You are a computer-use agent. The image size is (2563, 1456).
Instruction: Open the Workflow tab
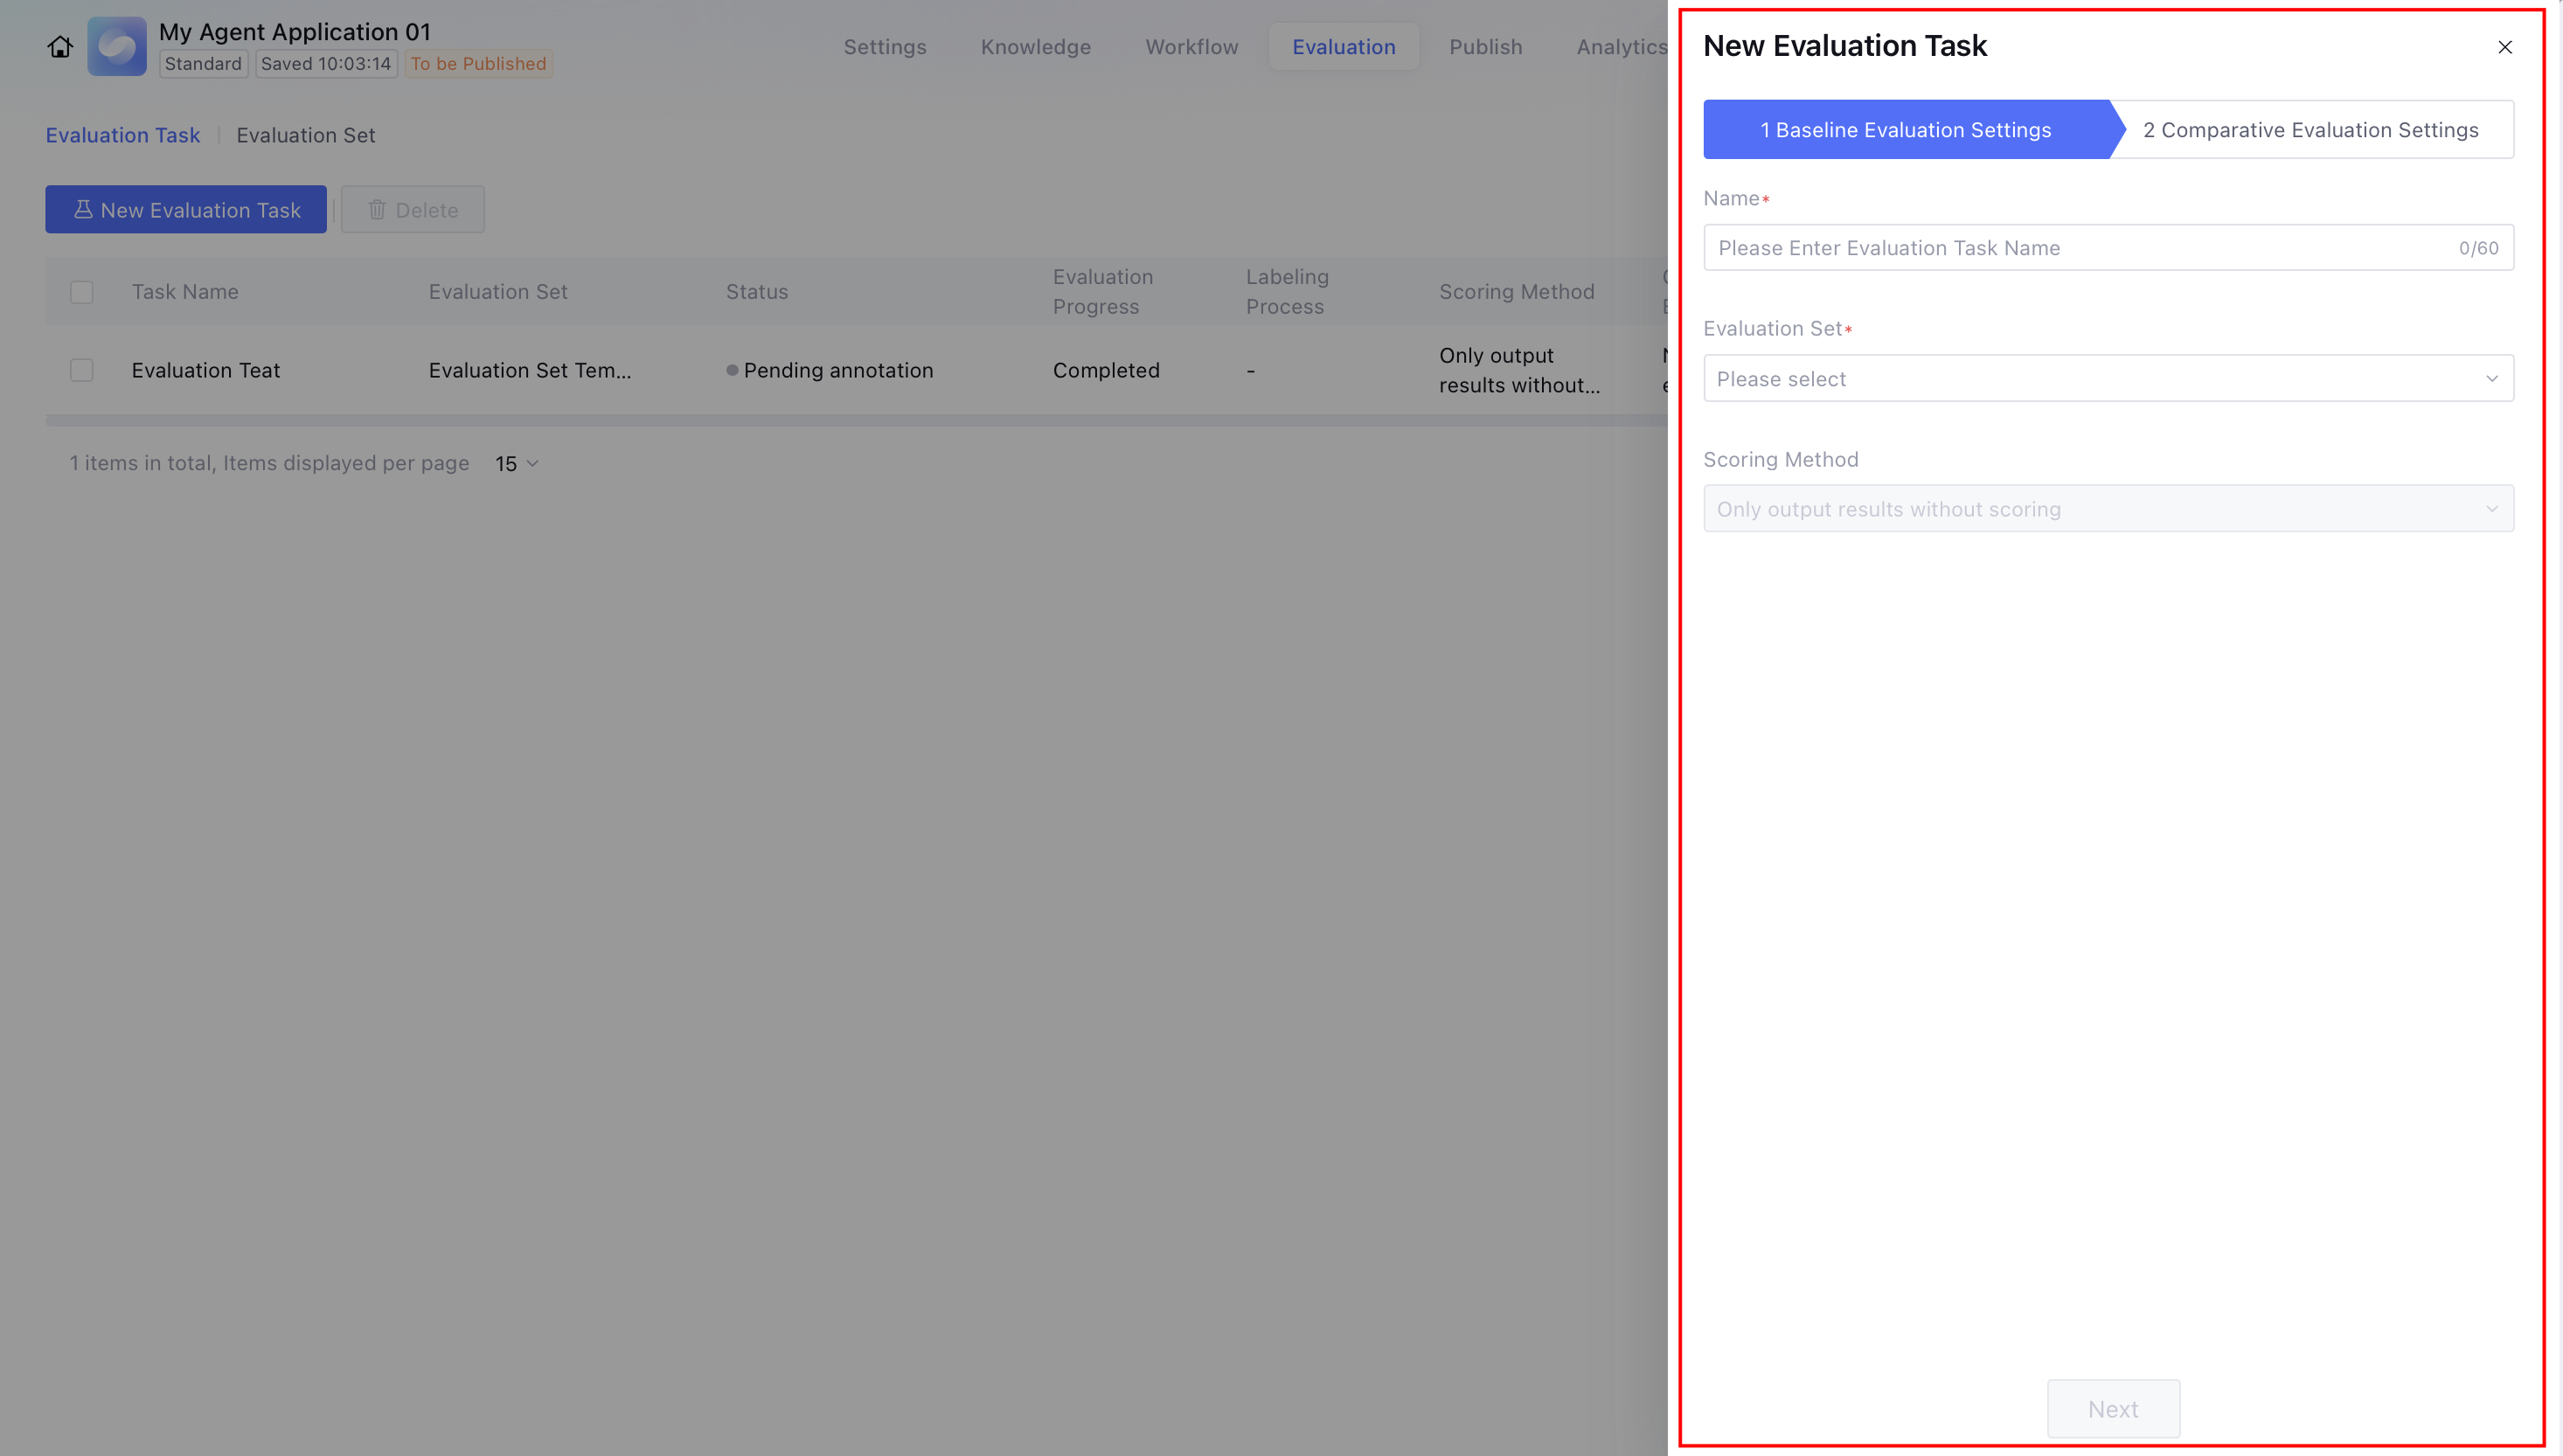pos(1191,47)
